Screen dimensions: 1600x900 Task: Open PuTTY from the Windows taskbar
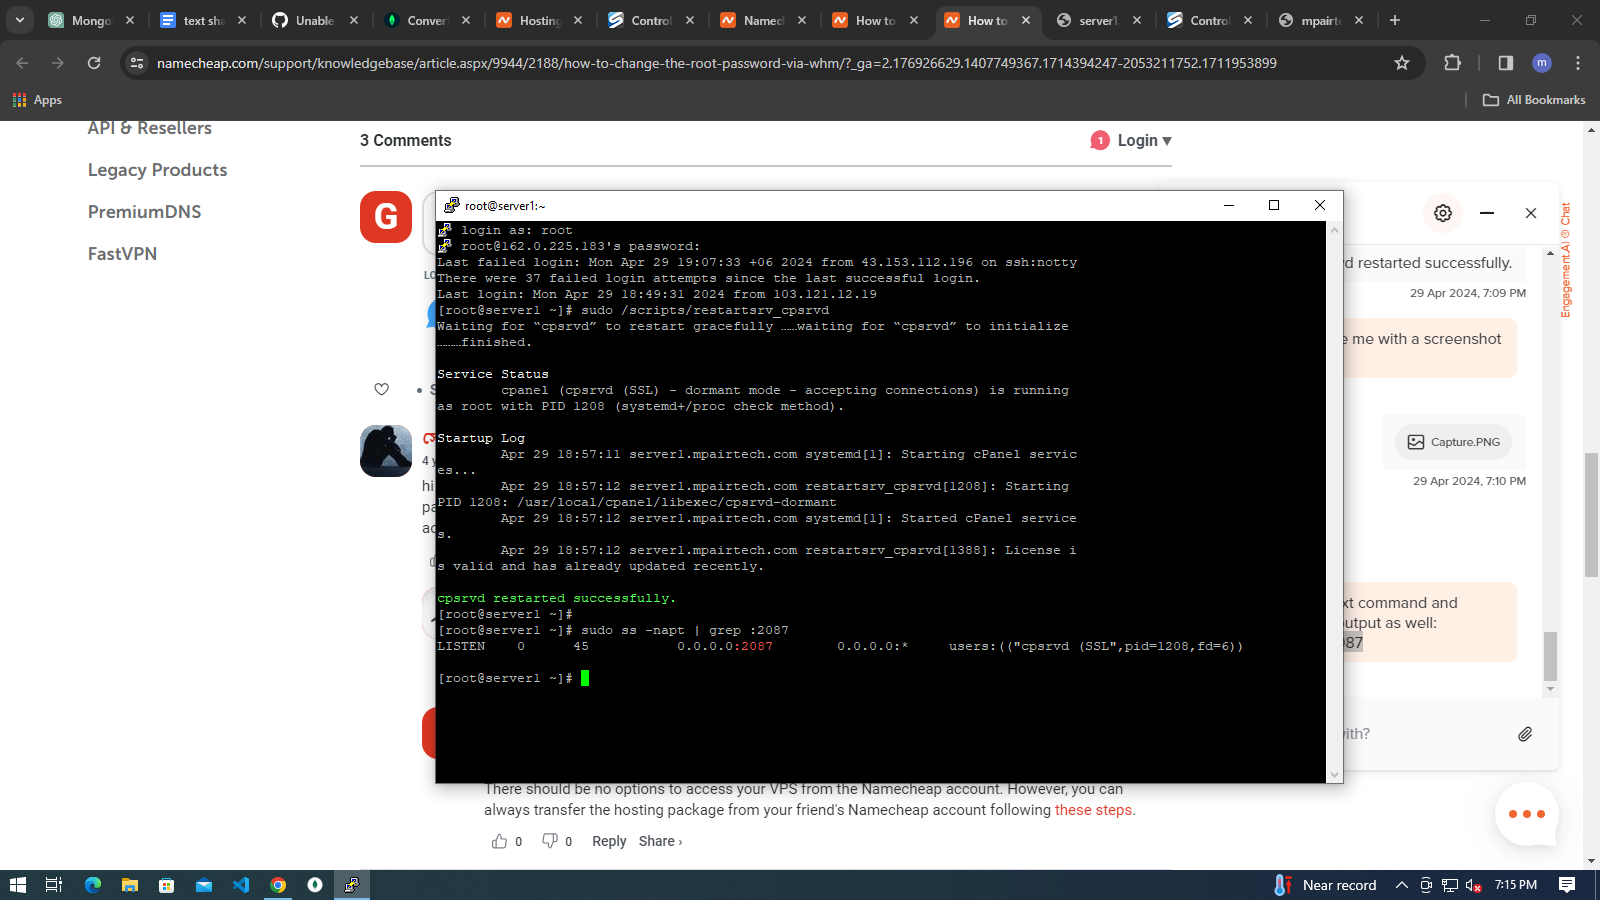(351, 885)
